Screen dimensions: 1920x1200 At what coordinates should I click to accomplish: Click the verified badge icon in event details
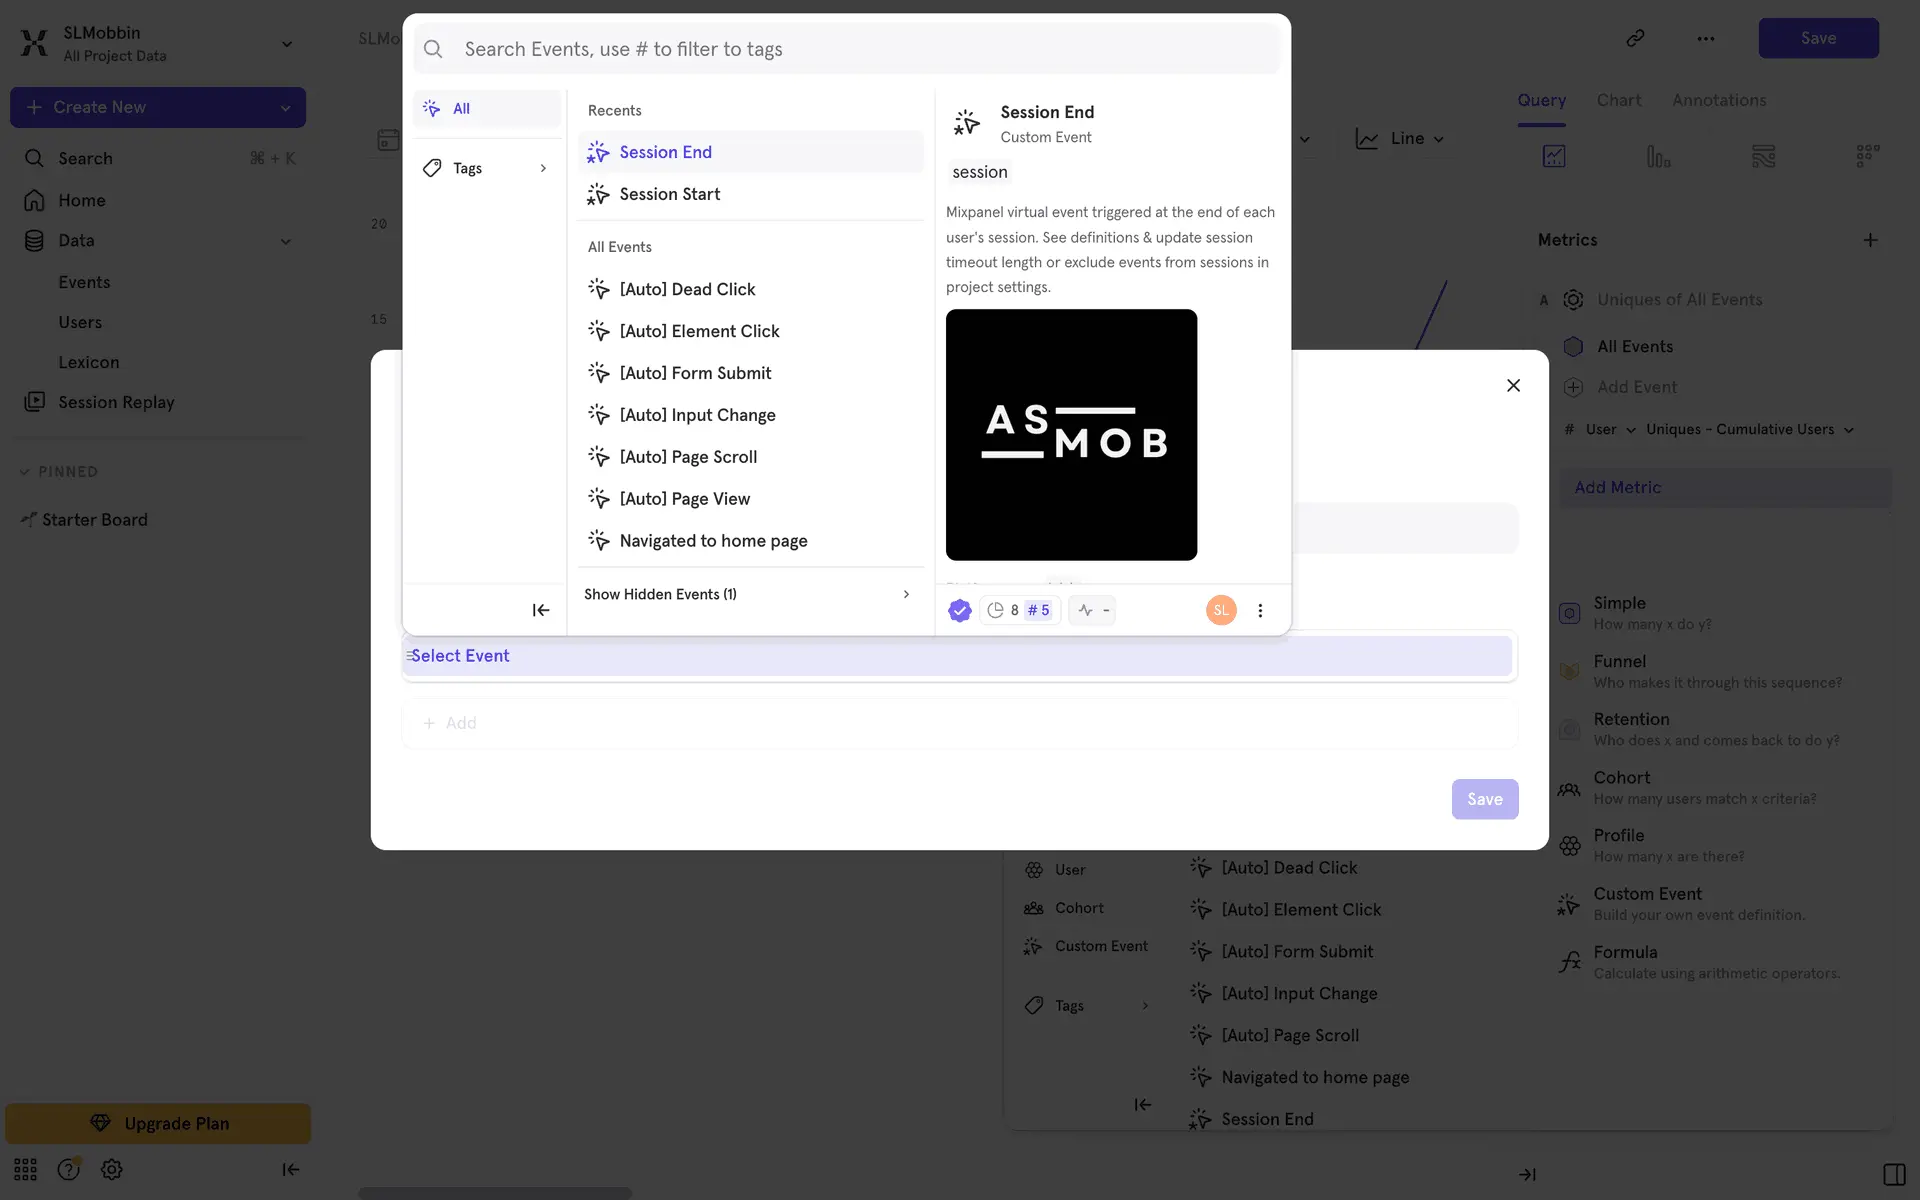pos(959,610)
